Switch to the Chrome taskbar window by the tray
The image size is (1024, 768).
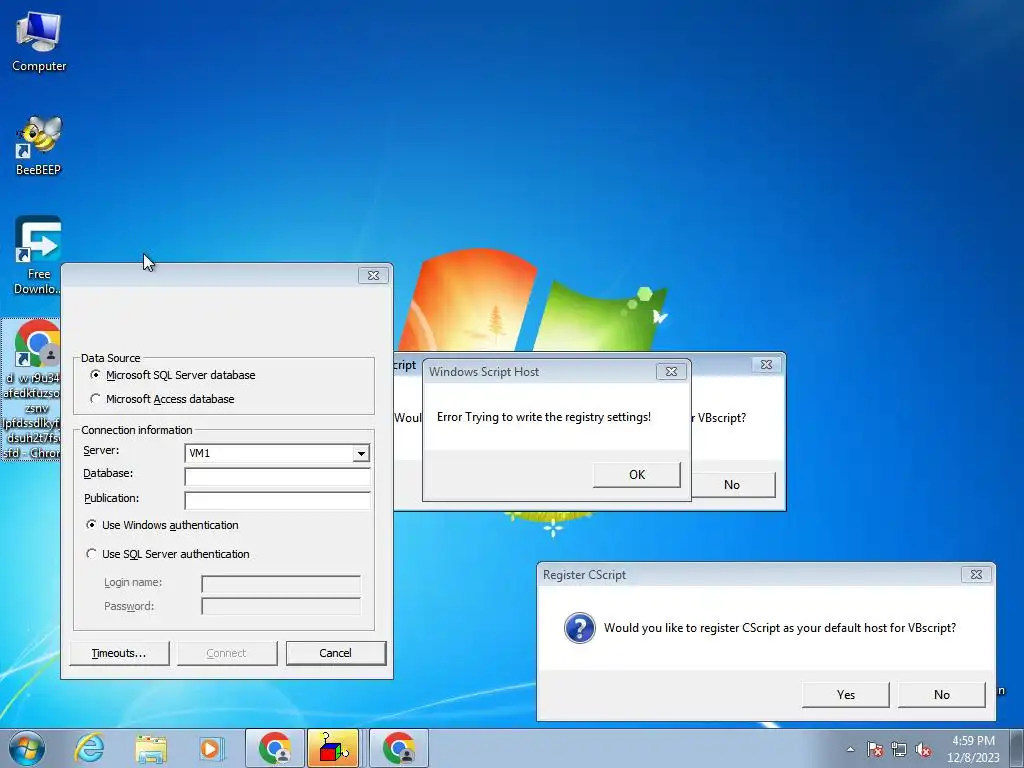[399, 748]
